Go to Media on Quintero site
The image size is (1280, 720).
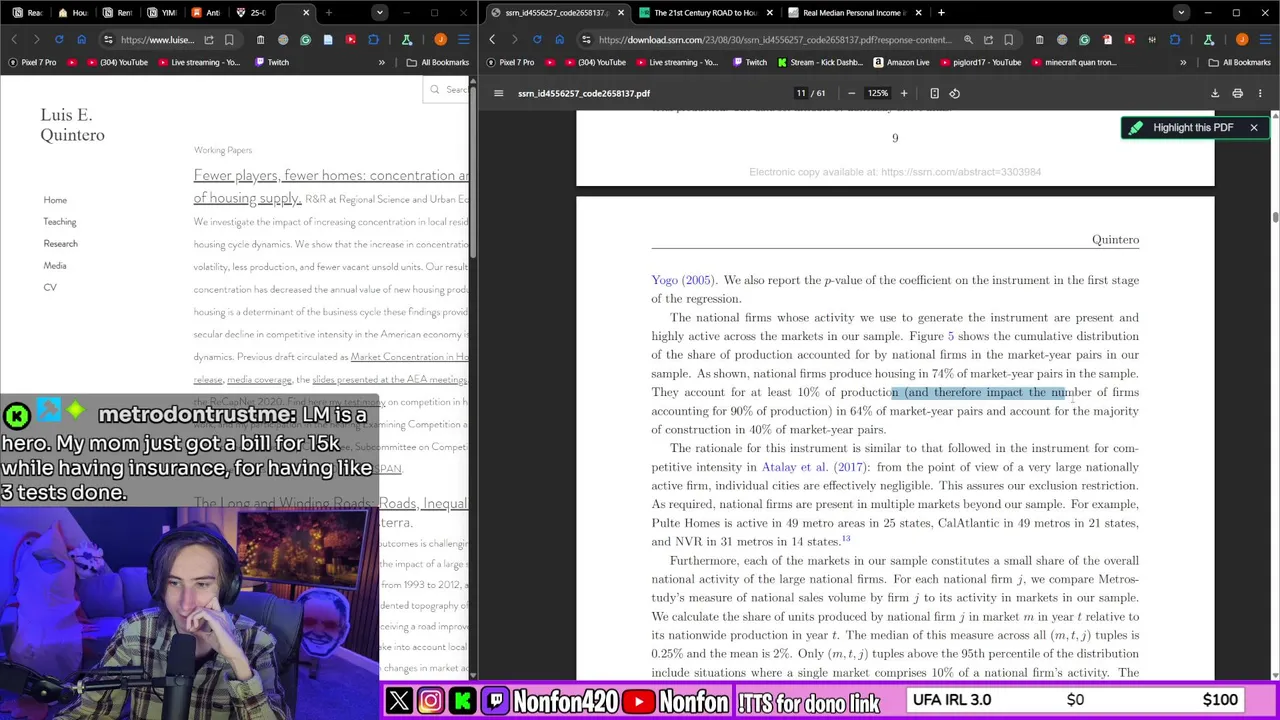click(54, 266)
